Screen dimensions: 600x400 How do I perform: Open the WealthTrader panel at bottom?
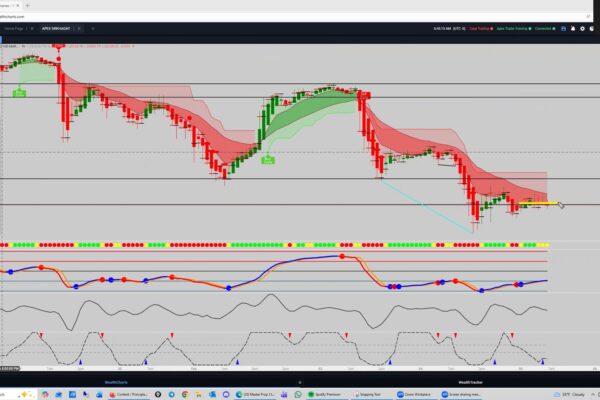tap(471, 381)
